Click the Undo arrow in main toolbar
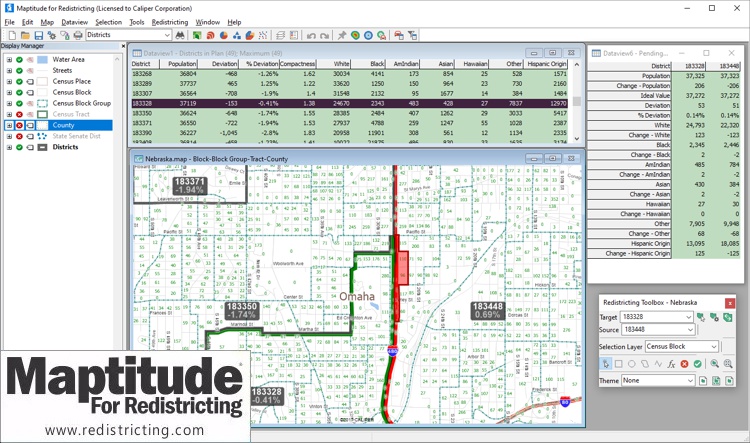This screenshot has width=750, height=443. [312, 35]
